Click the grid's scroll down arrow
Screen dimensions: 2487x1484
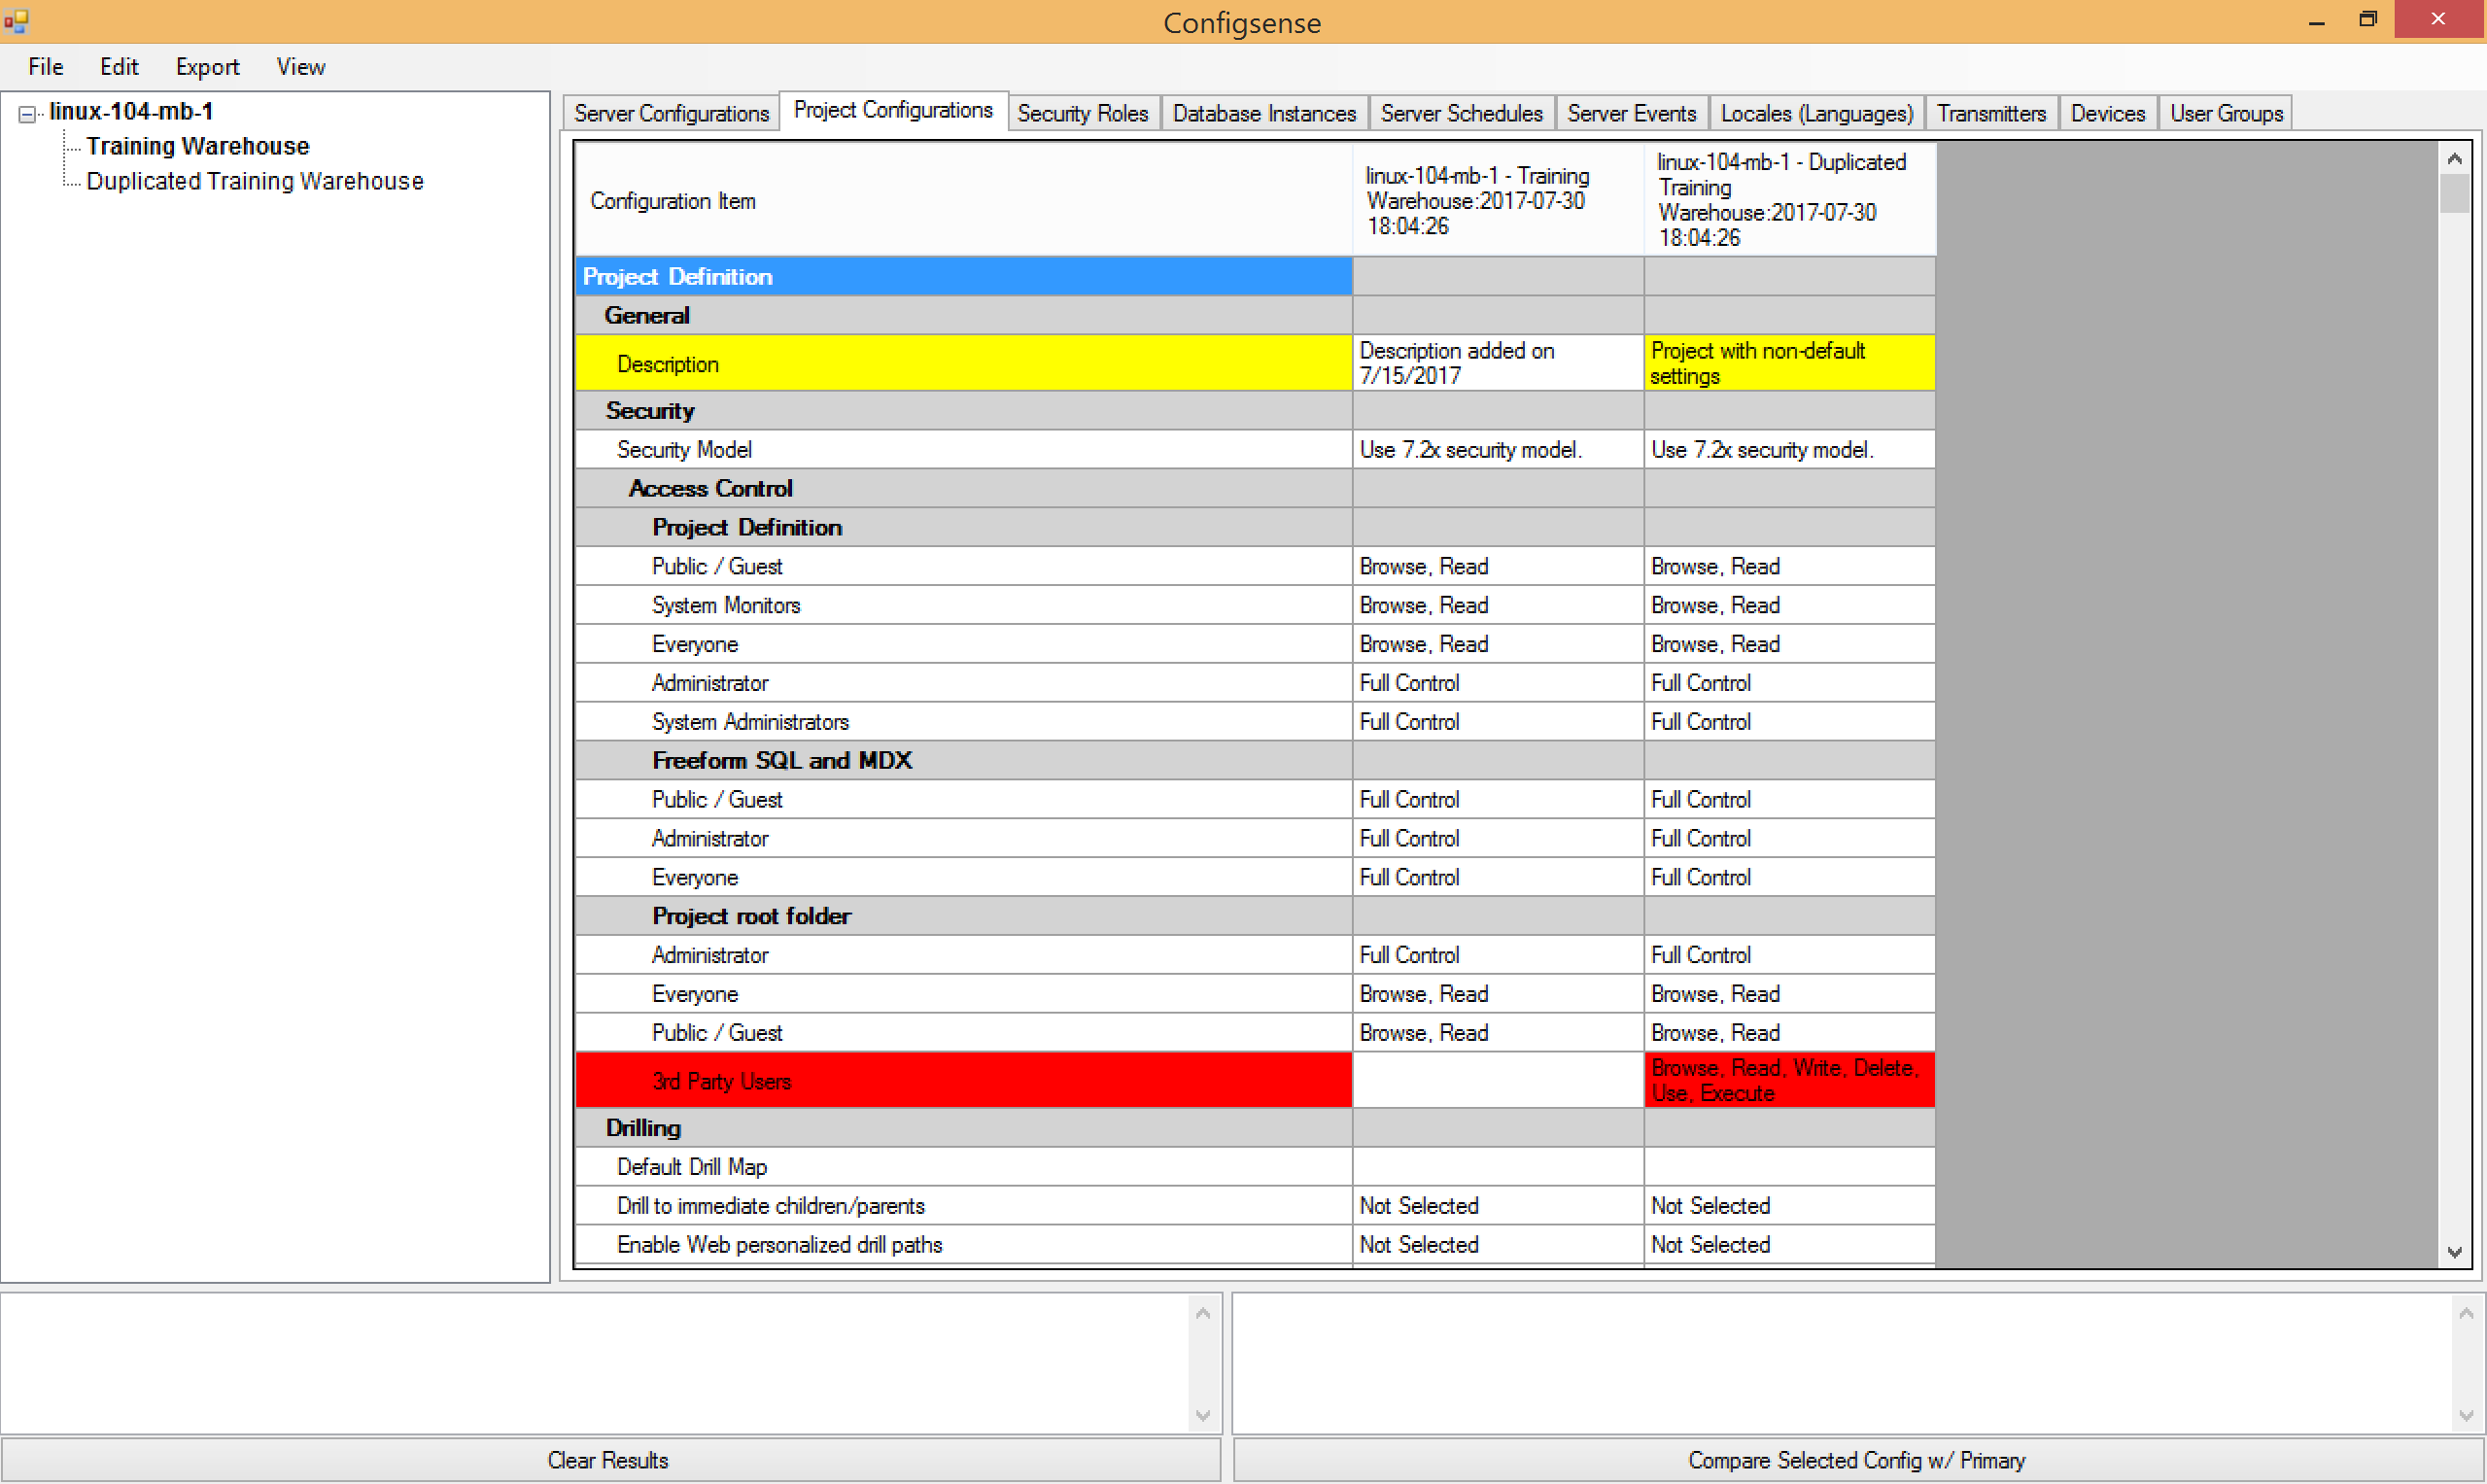(2454, 1252)
